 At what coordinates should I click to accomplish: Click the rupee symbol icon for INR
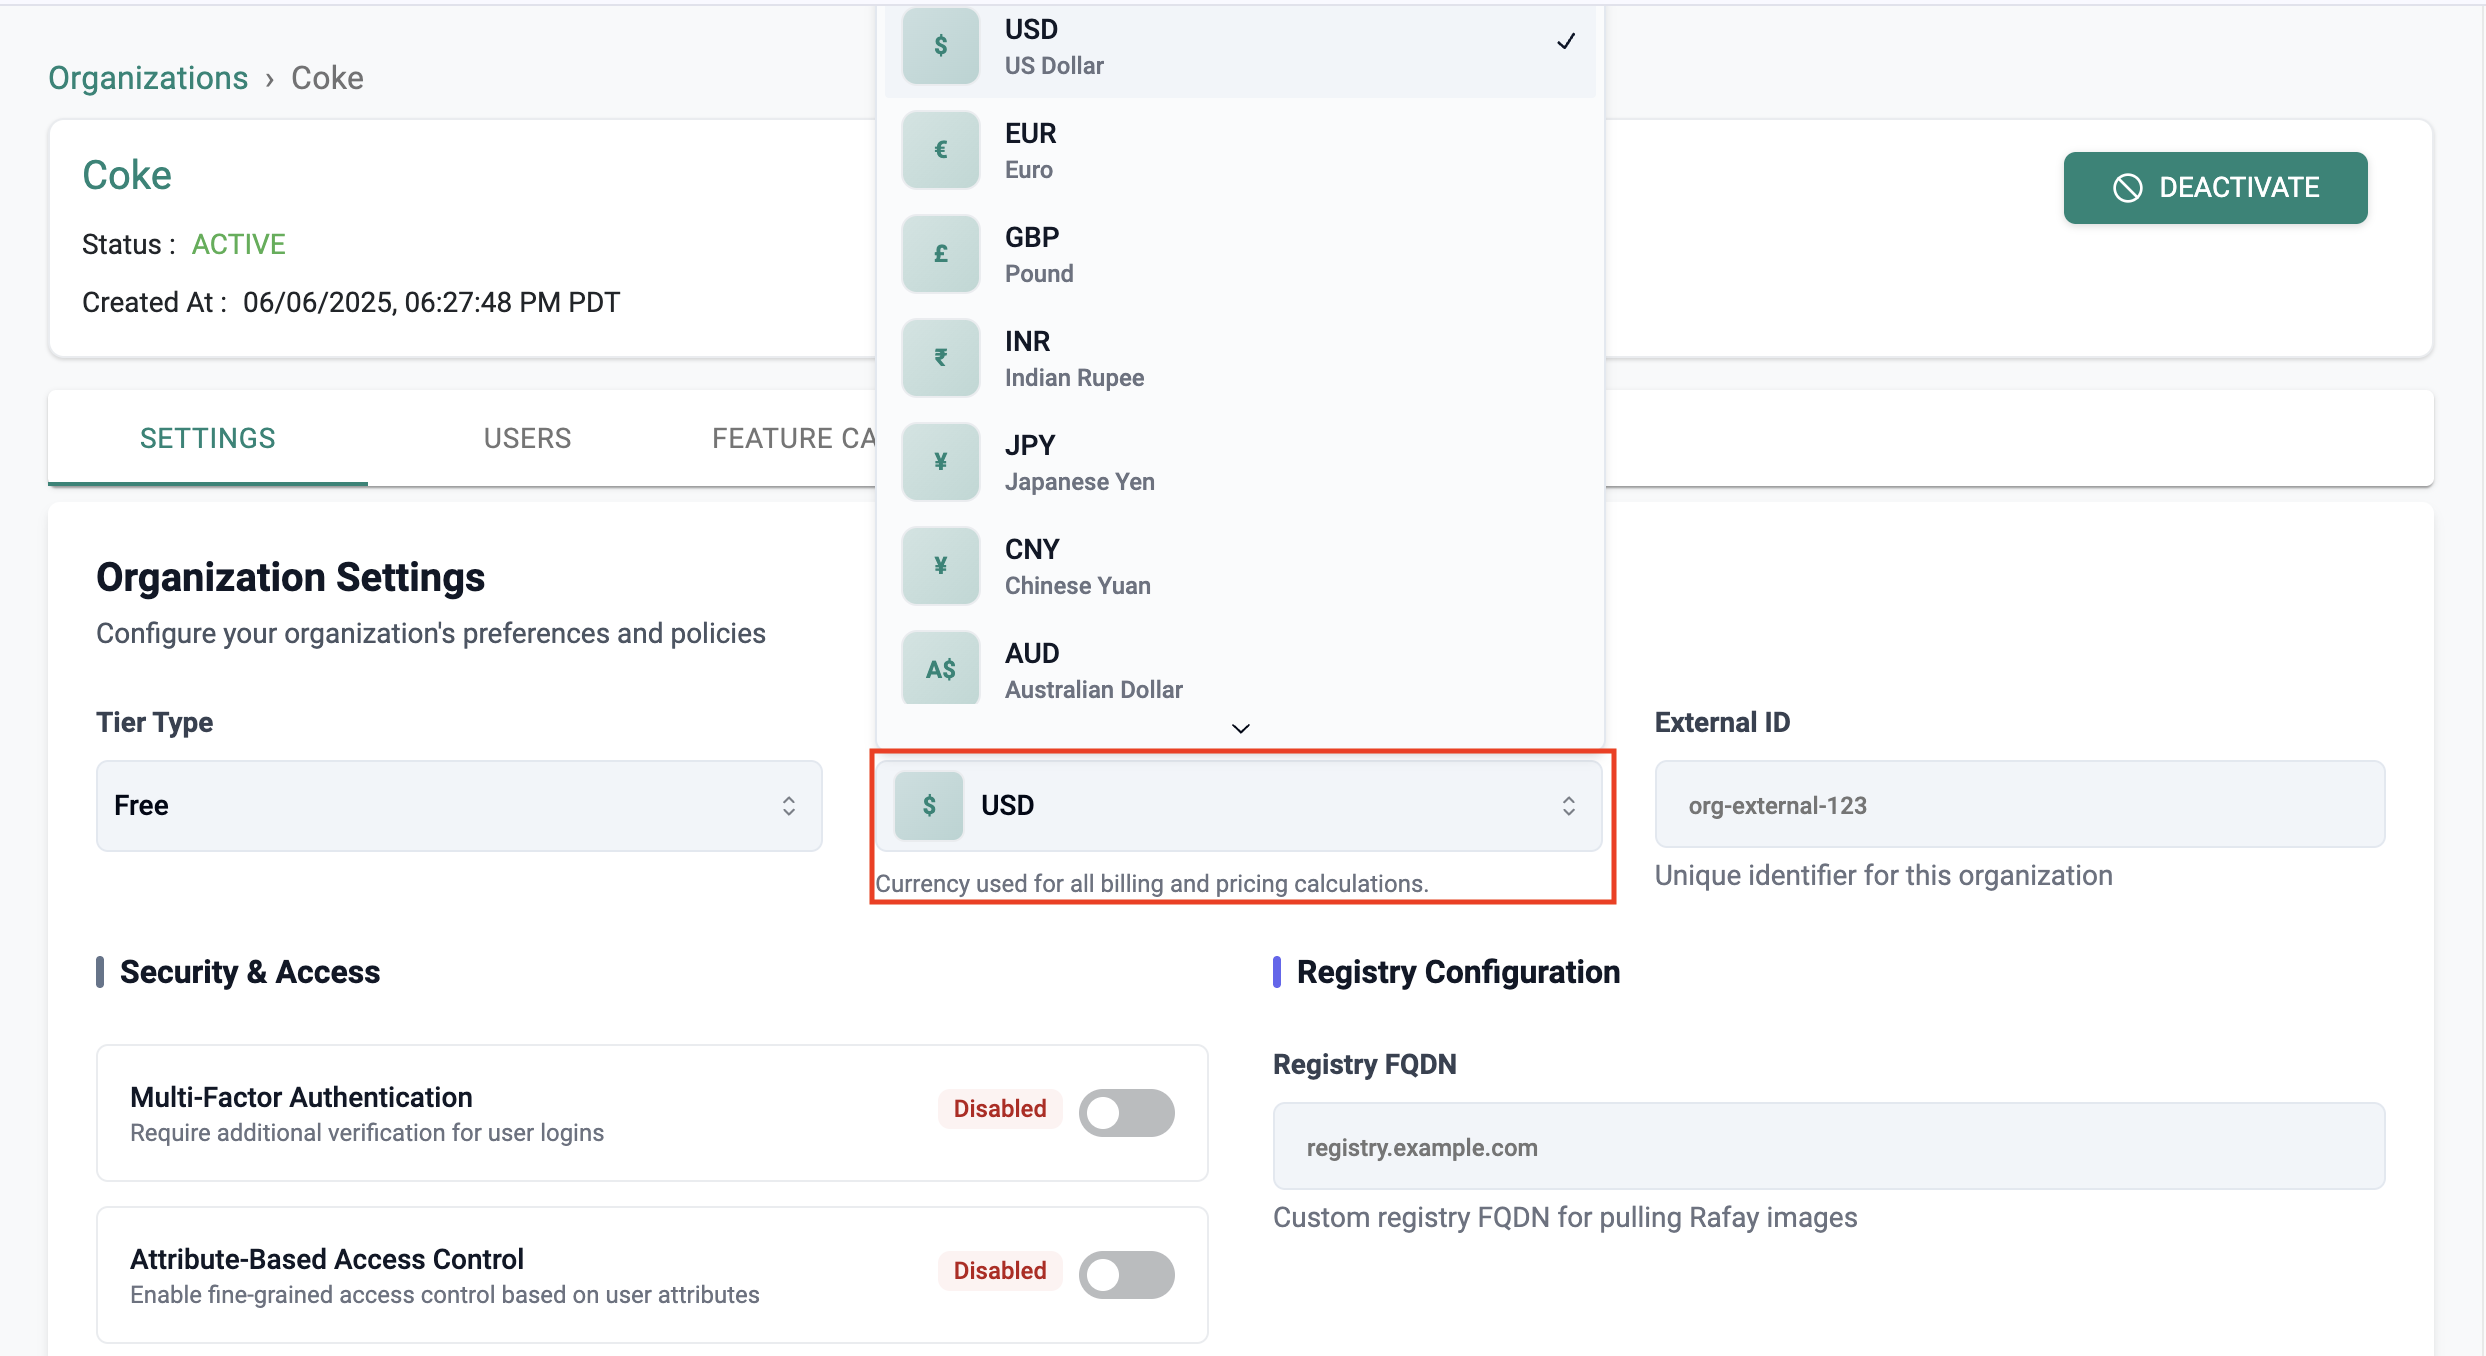pyautogui.click(x=940, y=358)
